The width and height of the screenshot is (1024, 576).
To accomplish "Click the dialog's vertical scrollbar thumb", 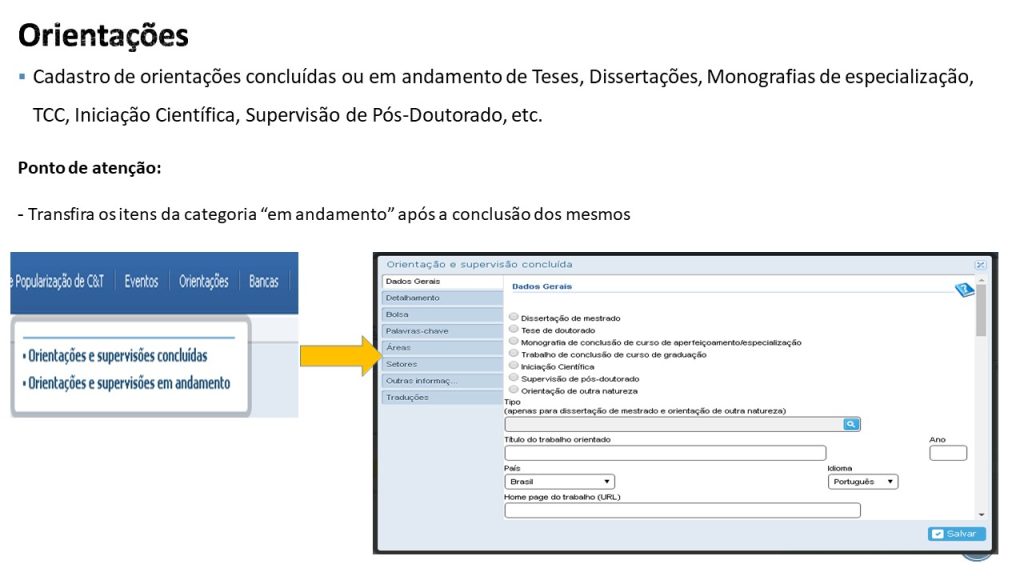I will click(980, 310).
